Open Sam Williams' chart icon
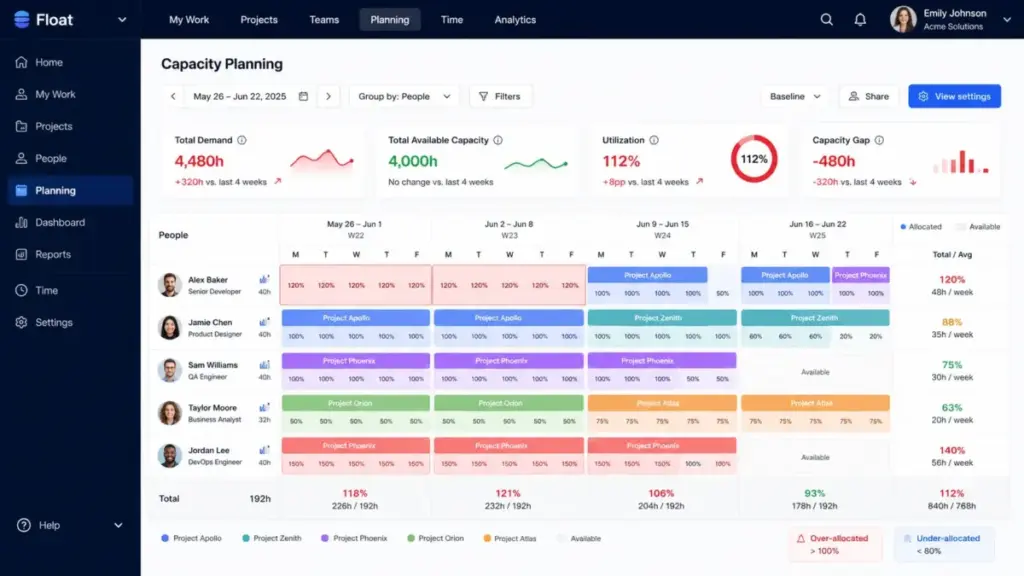The image size is (1024, 576). 264,364
